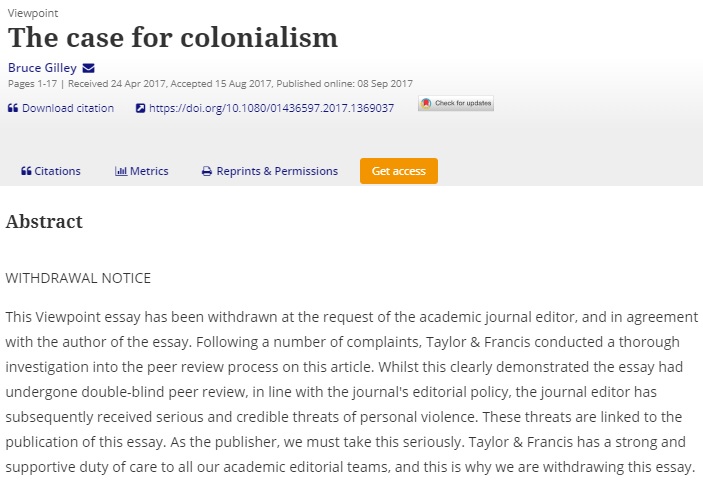The width and height of the screenshot is (703, 485).
Task: Click the bar chart icon beside Metrics
Action: [121, 171]
